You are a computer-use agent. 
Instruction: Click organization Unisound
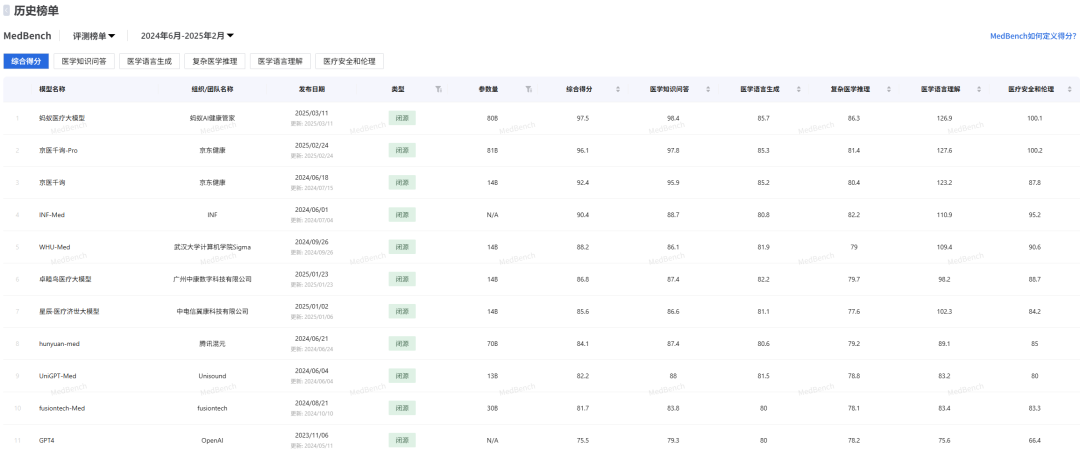pos(212,376)
